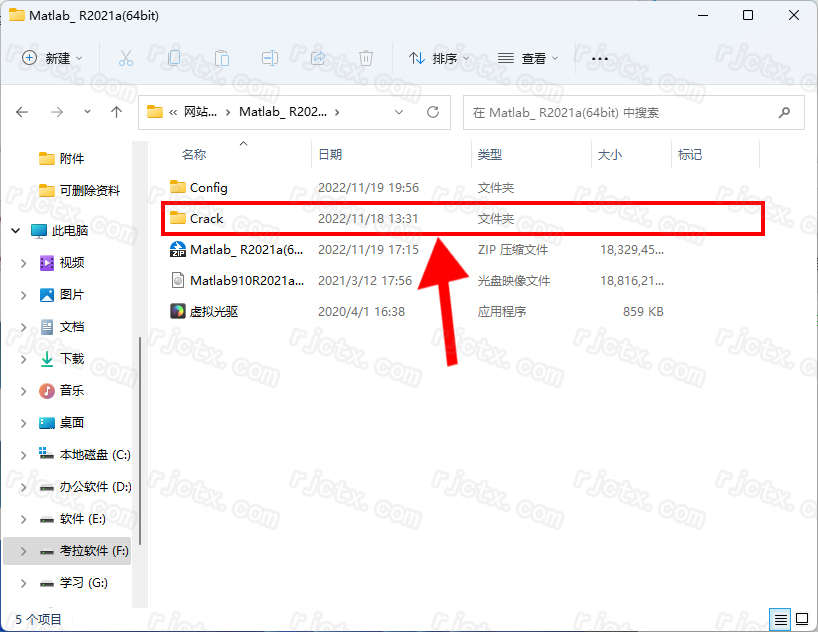Expand the 本地磁盘 (C:) drive node
This screenshot has width=818, height=632.
point(24,455)
